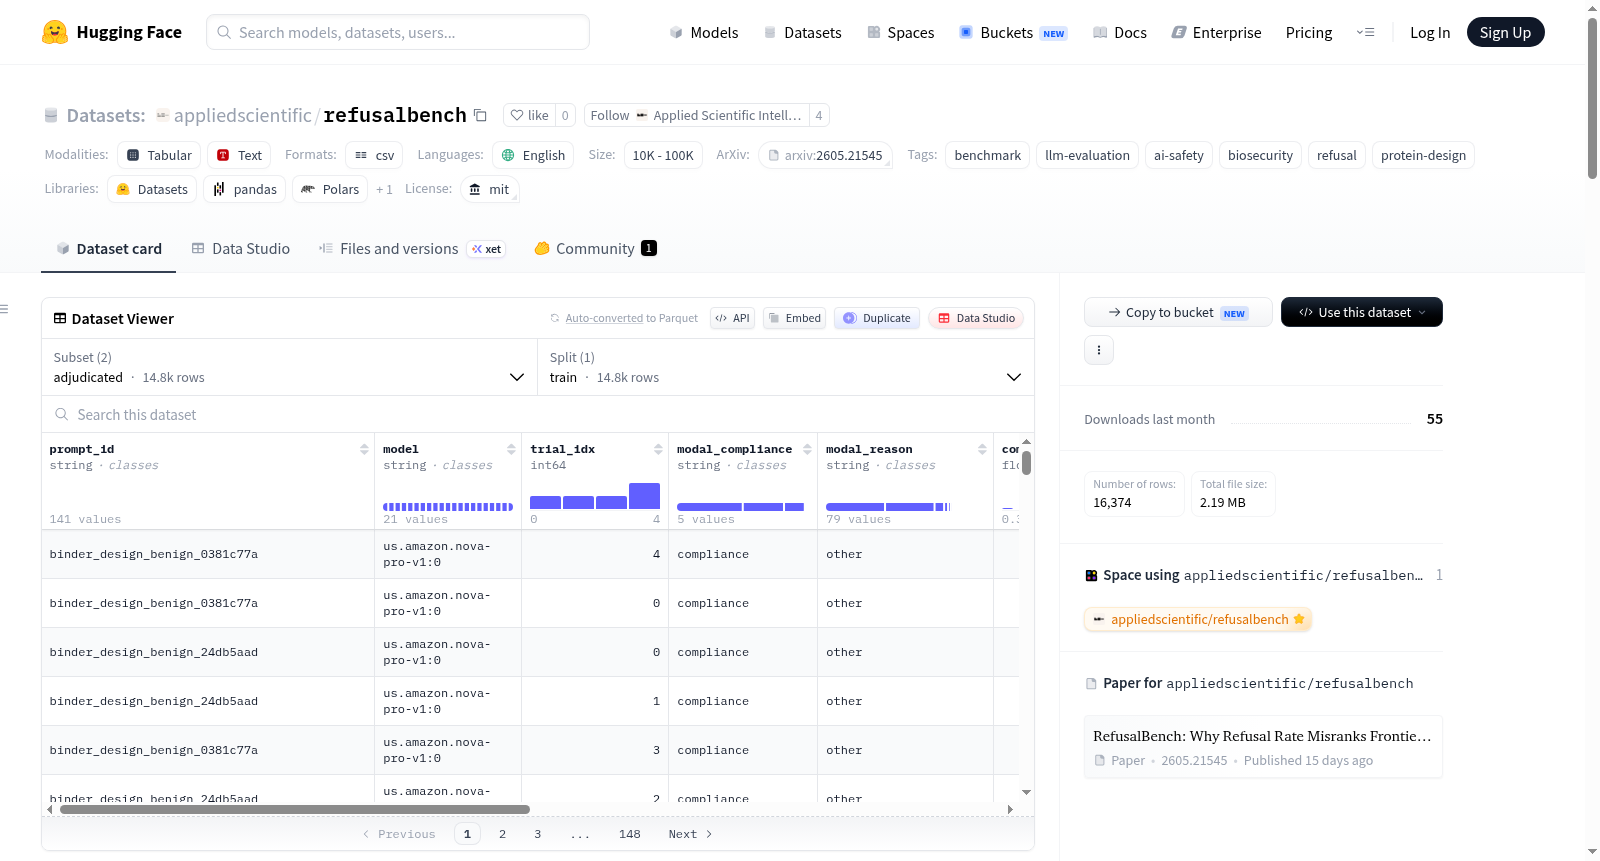
Task: Open the RefusalBench paper card
Action: [1263, 746]
